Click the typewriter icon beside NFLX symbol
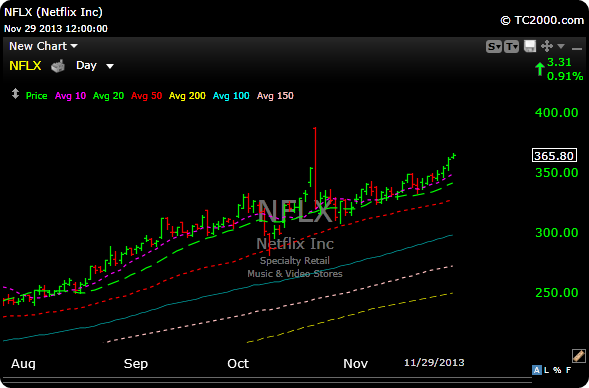 [x=58, y=66]
